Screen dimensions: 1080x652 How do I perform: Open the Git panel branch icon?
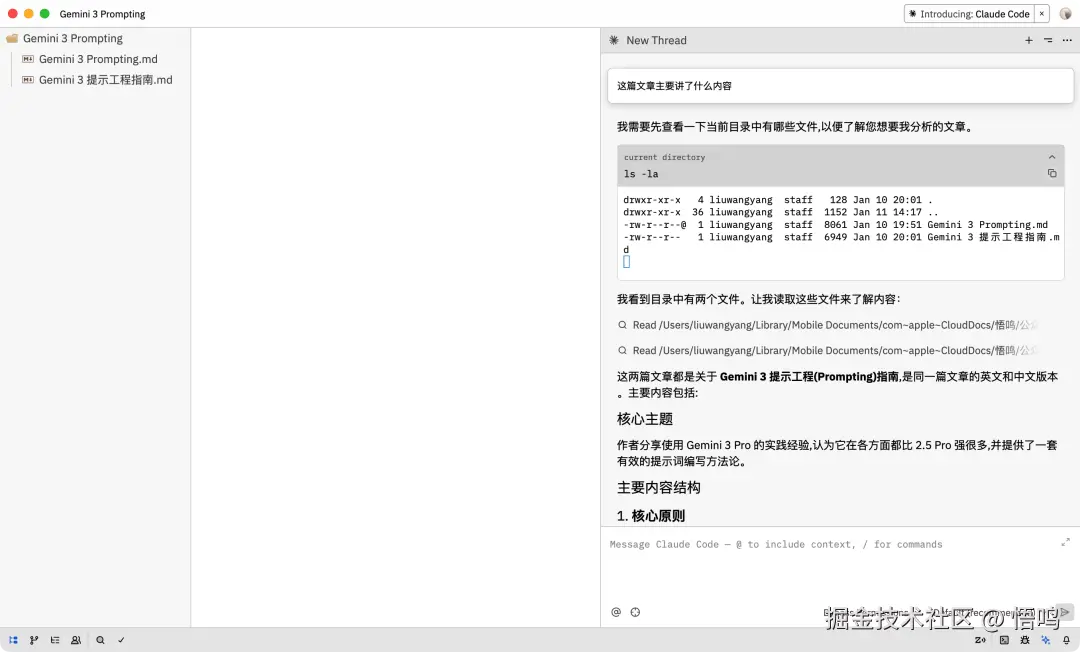pos(34,640)
